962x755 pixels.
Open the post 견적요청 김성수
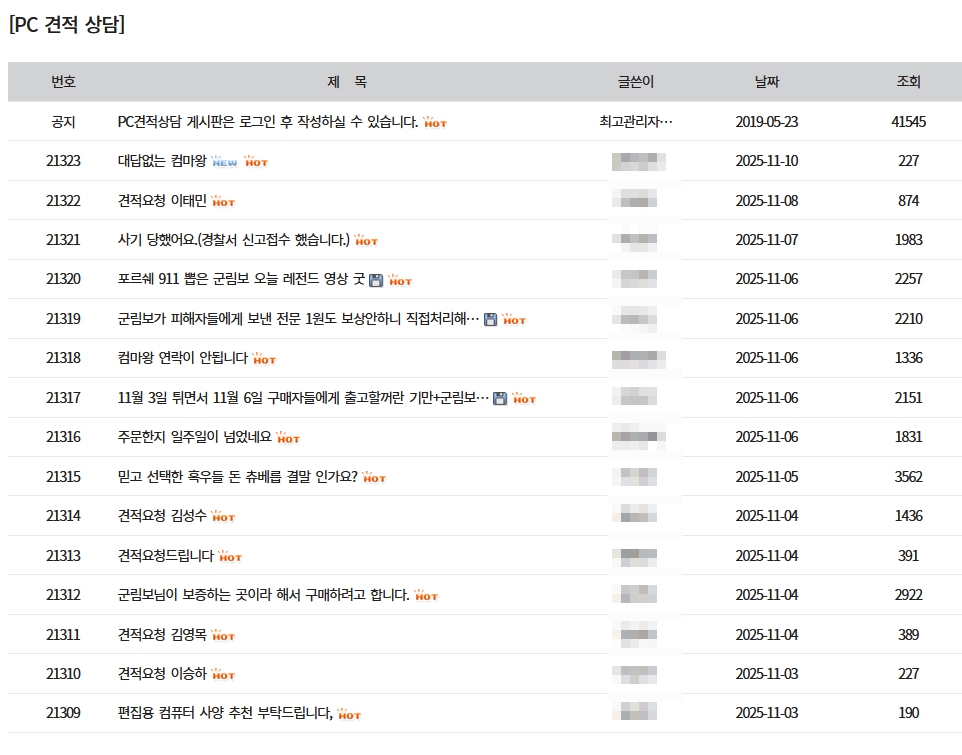pyautogui.click(x=162, y=516)
